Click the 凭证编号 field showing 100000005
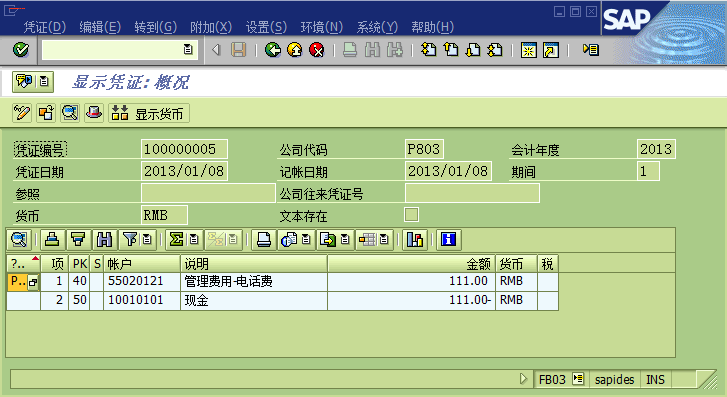The image size is (727, 397). point(184,149)
